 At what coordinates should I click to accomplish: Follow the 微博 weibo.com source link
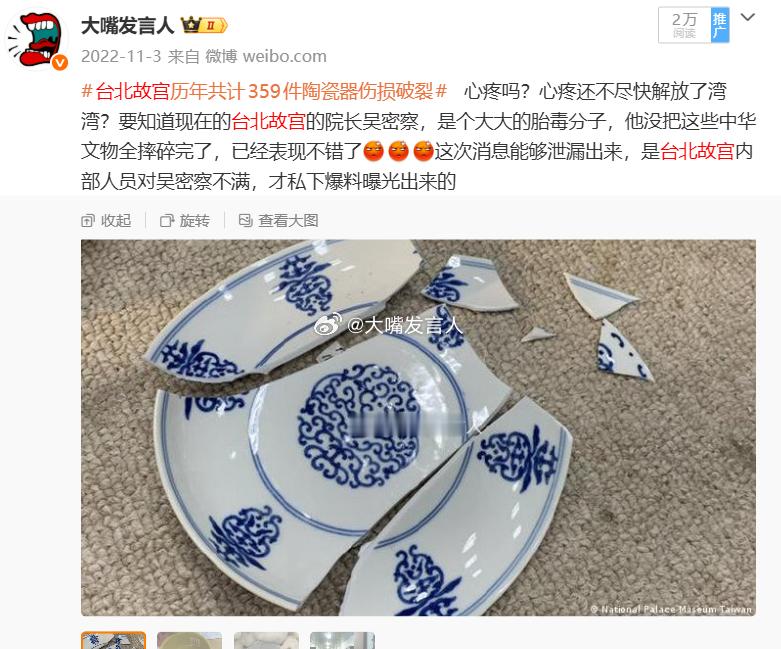[x=266, y=56]
